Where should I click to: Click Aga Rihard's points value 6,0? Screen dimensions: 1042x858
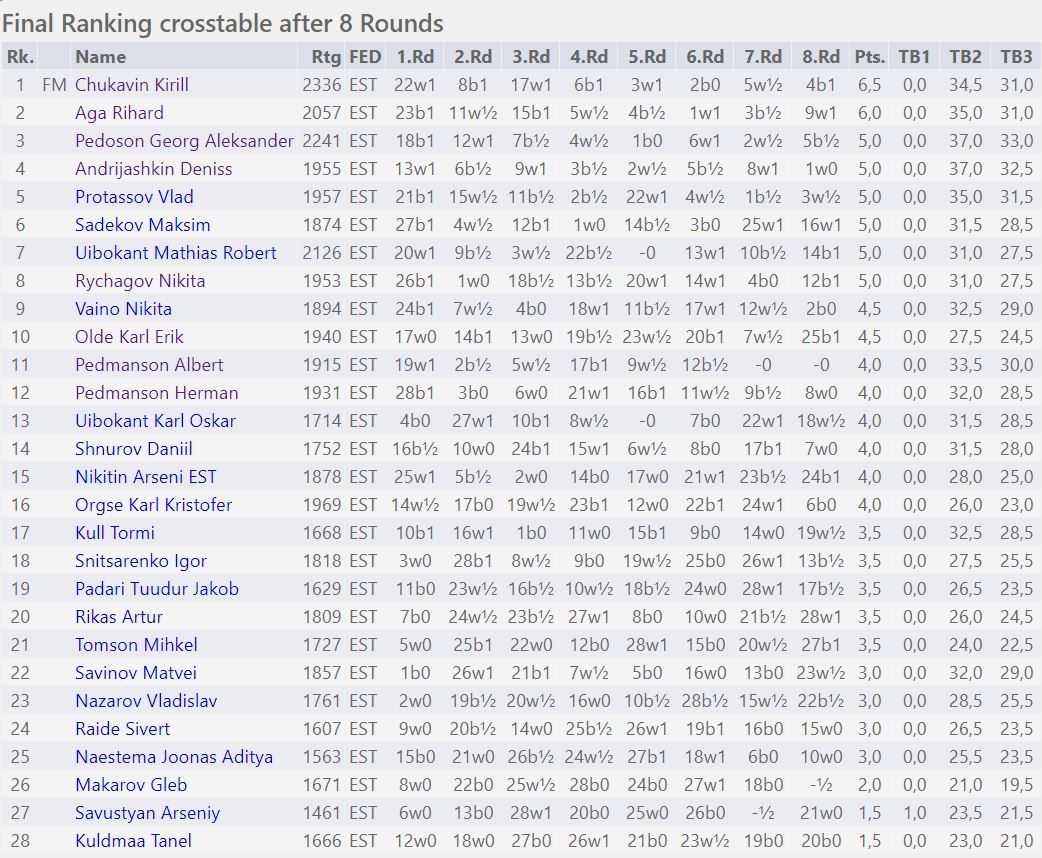tap(869, 113)
